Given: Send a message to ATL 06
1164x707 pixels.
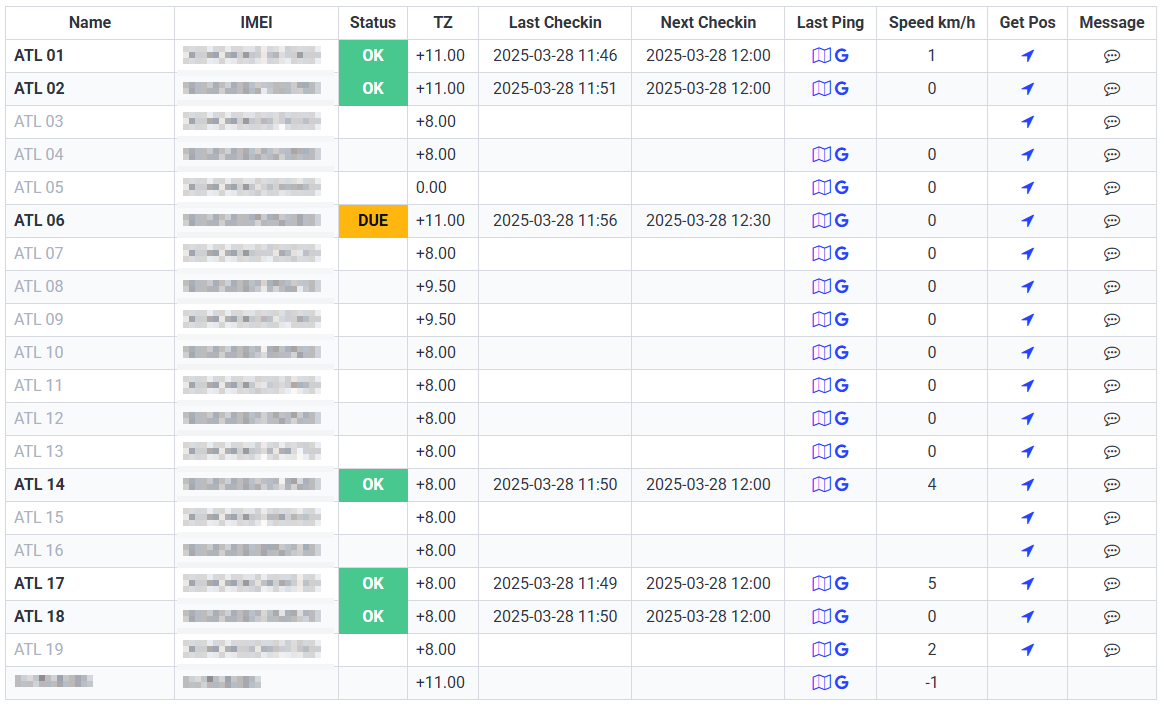Looking at the screenshot, I should tap(1112, 220).
